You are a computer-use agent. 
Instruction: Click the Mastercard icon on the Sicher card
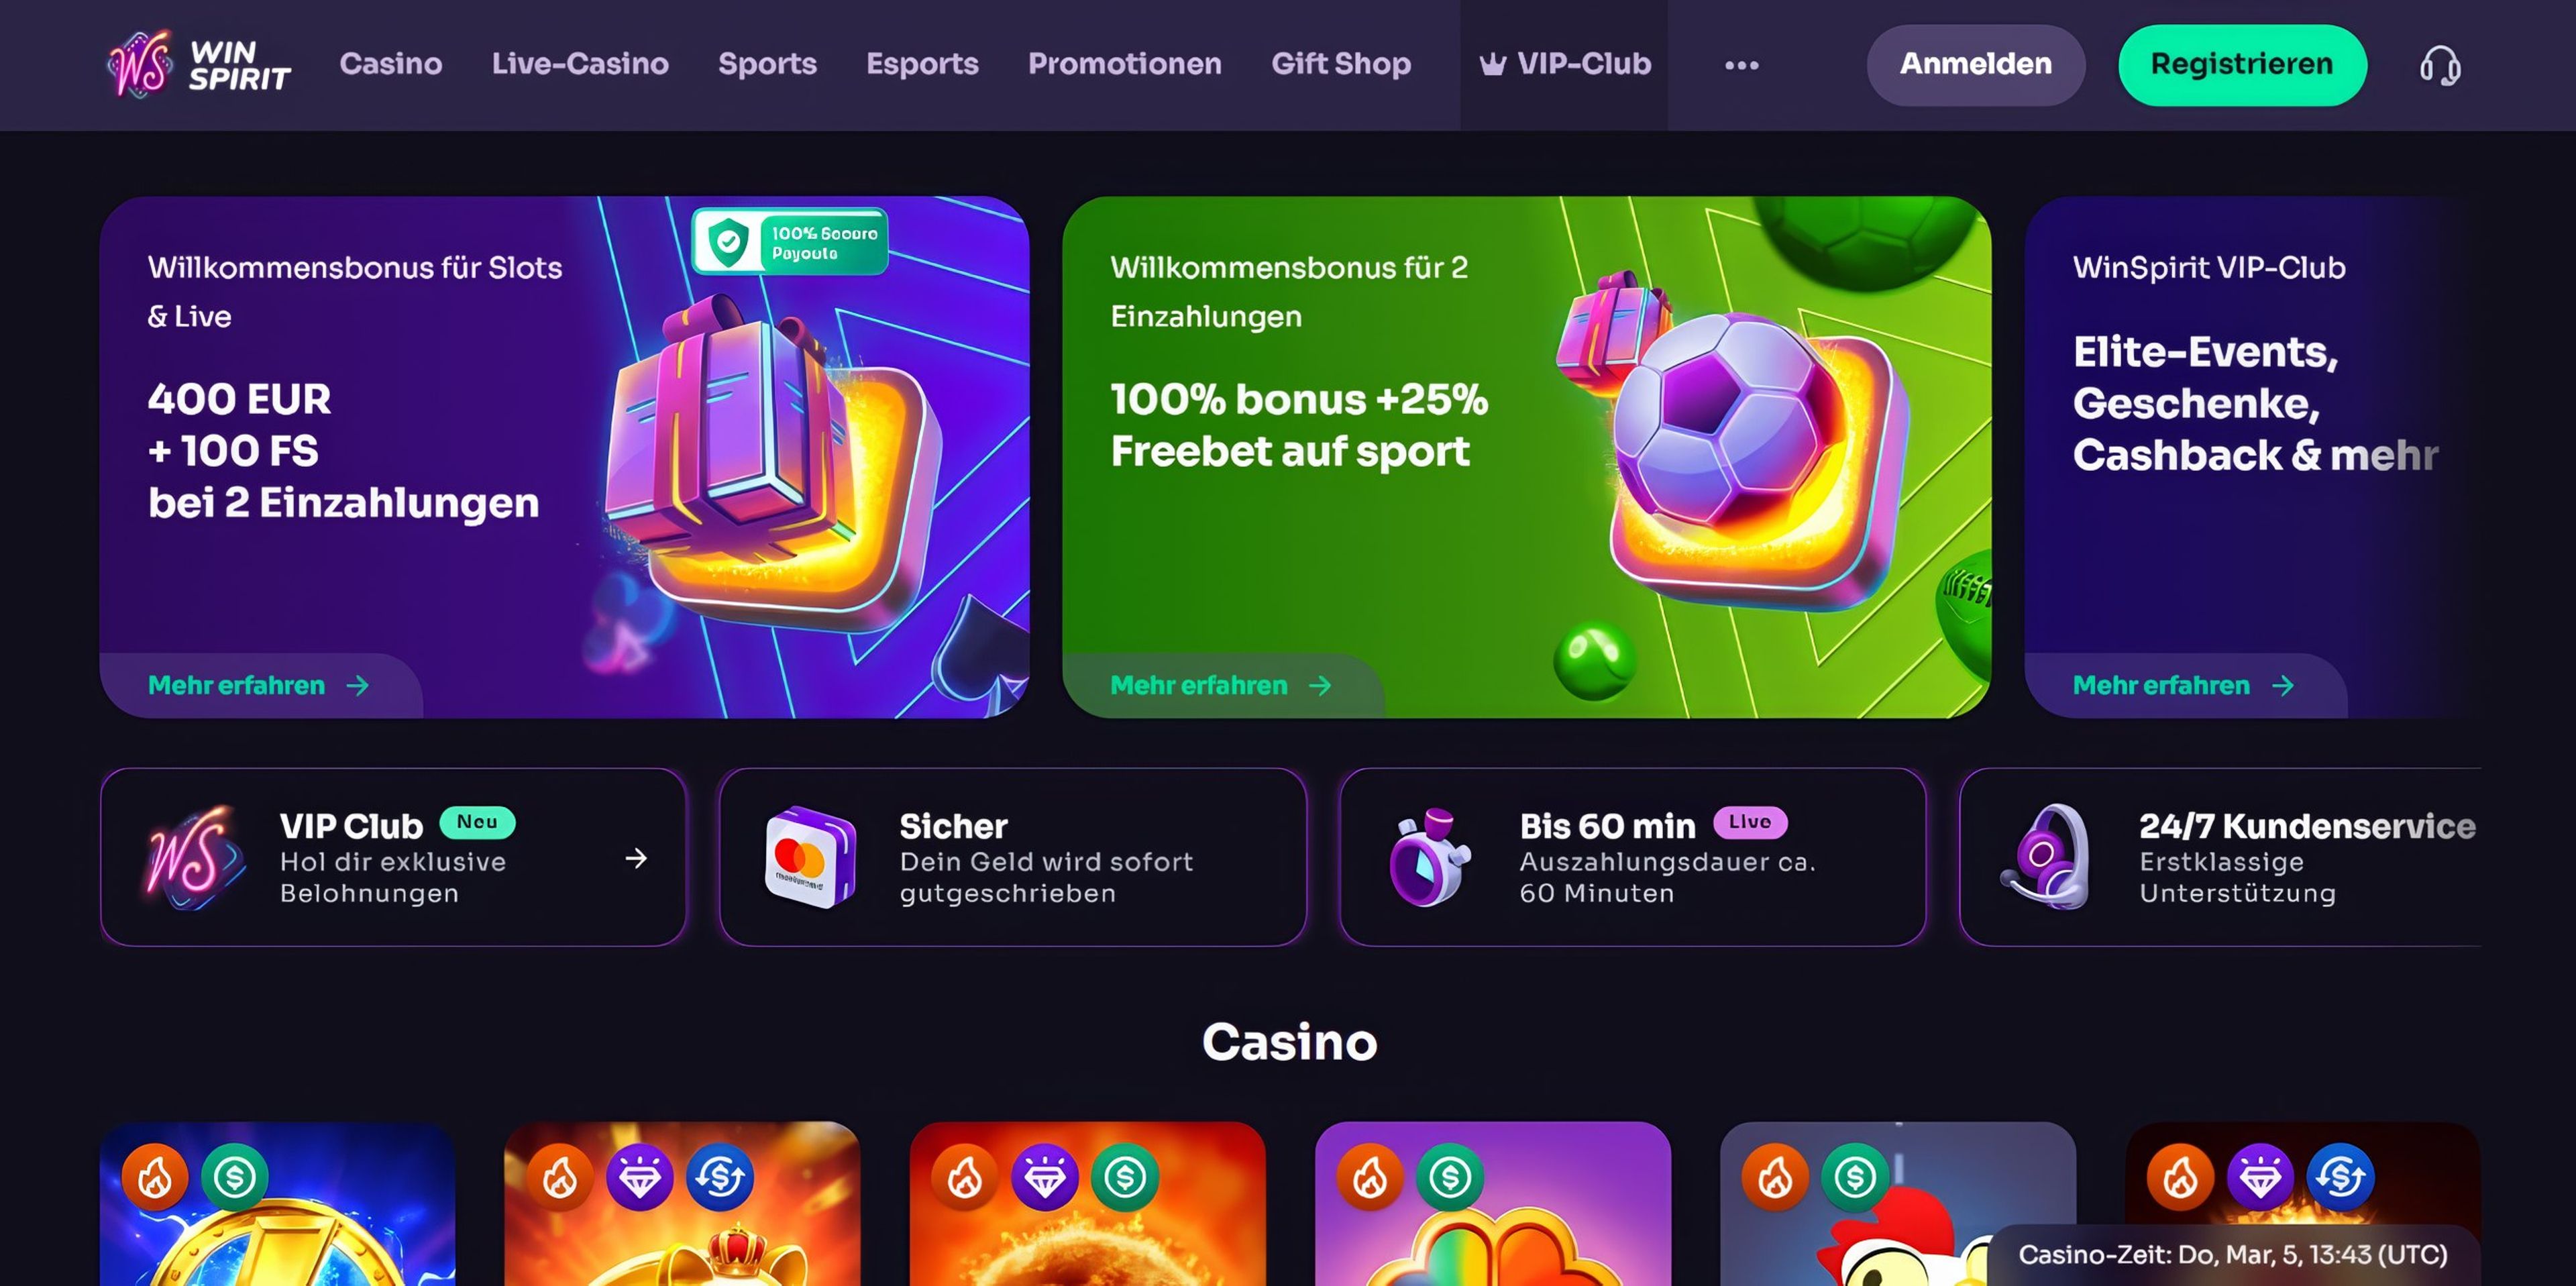coord(810,858)
